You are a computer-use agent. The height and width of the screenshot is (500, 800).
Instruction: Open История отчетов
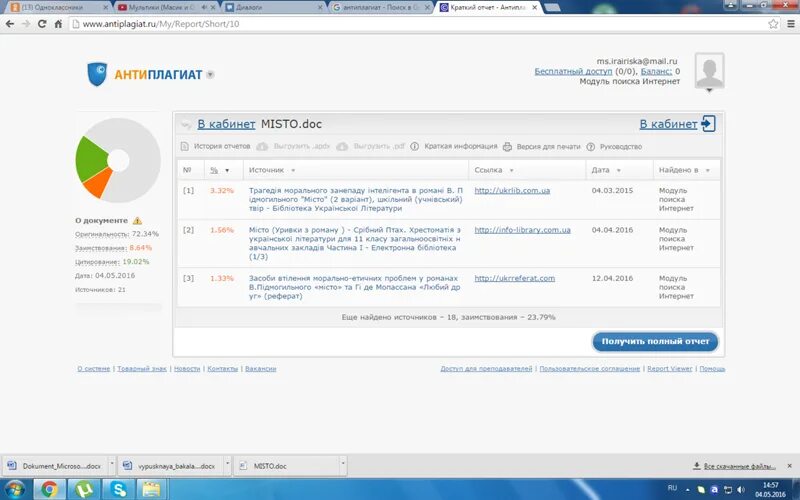coord(222,146)
